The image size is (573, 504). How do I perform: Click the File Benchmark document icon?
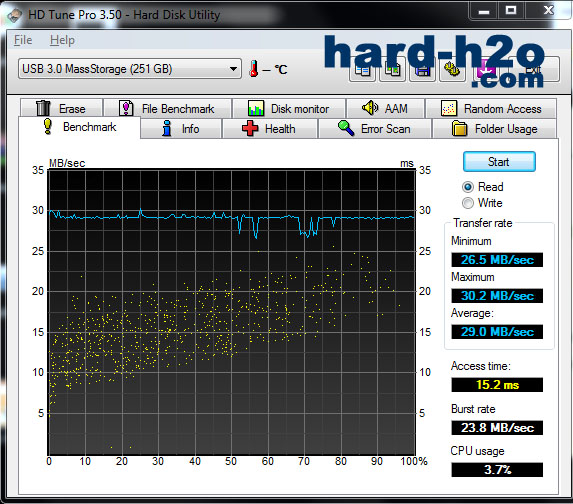coord(126,108)
